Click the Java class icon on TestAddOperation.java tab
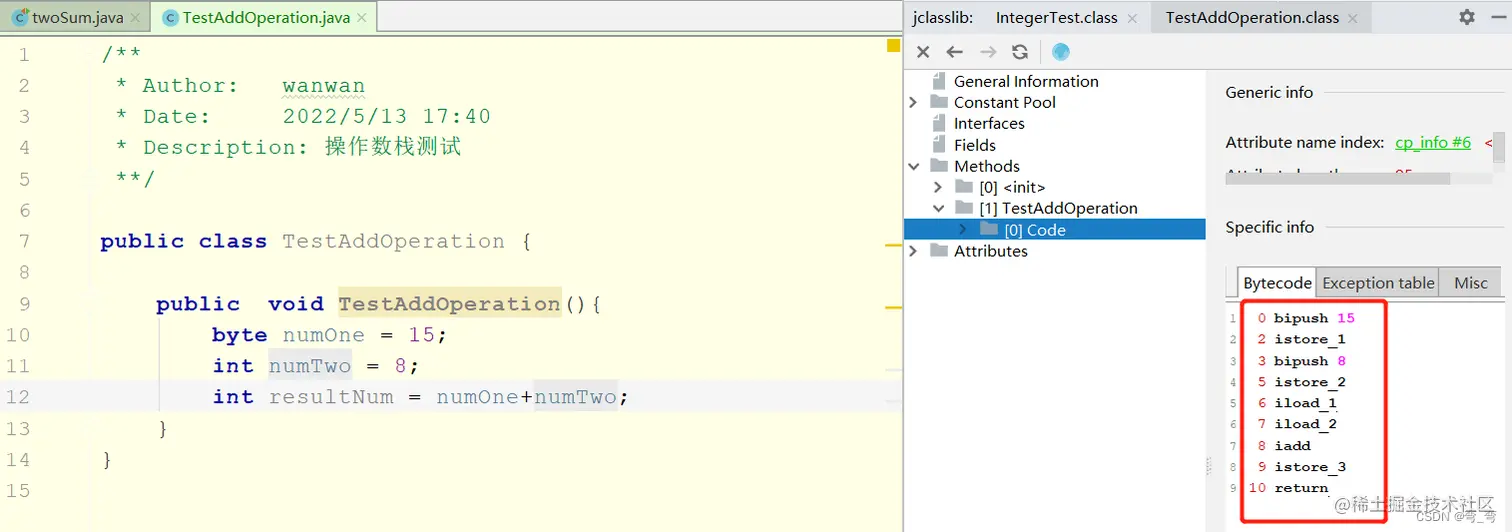 pos(170,17)
